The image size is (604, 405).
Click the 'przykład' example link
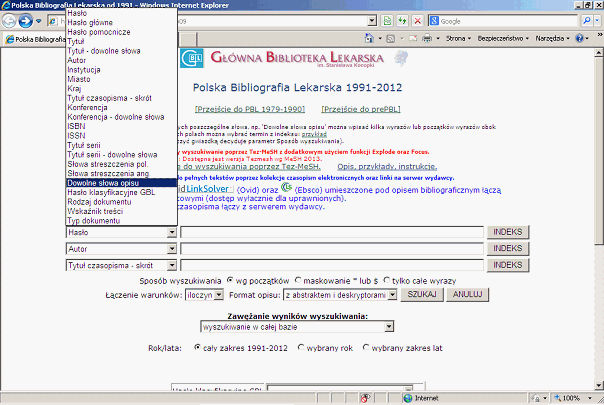[x=314, y=134]
